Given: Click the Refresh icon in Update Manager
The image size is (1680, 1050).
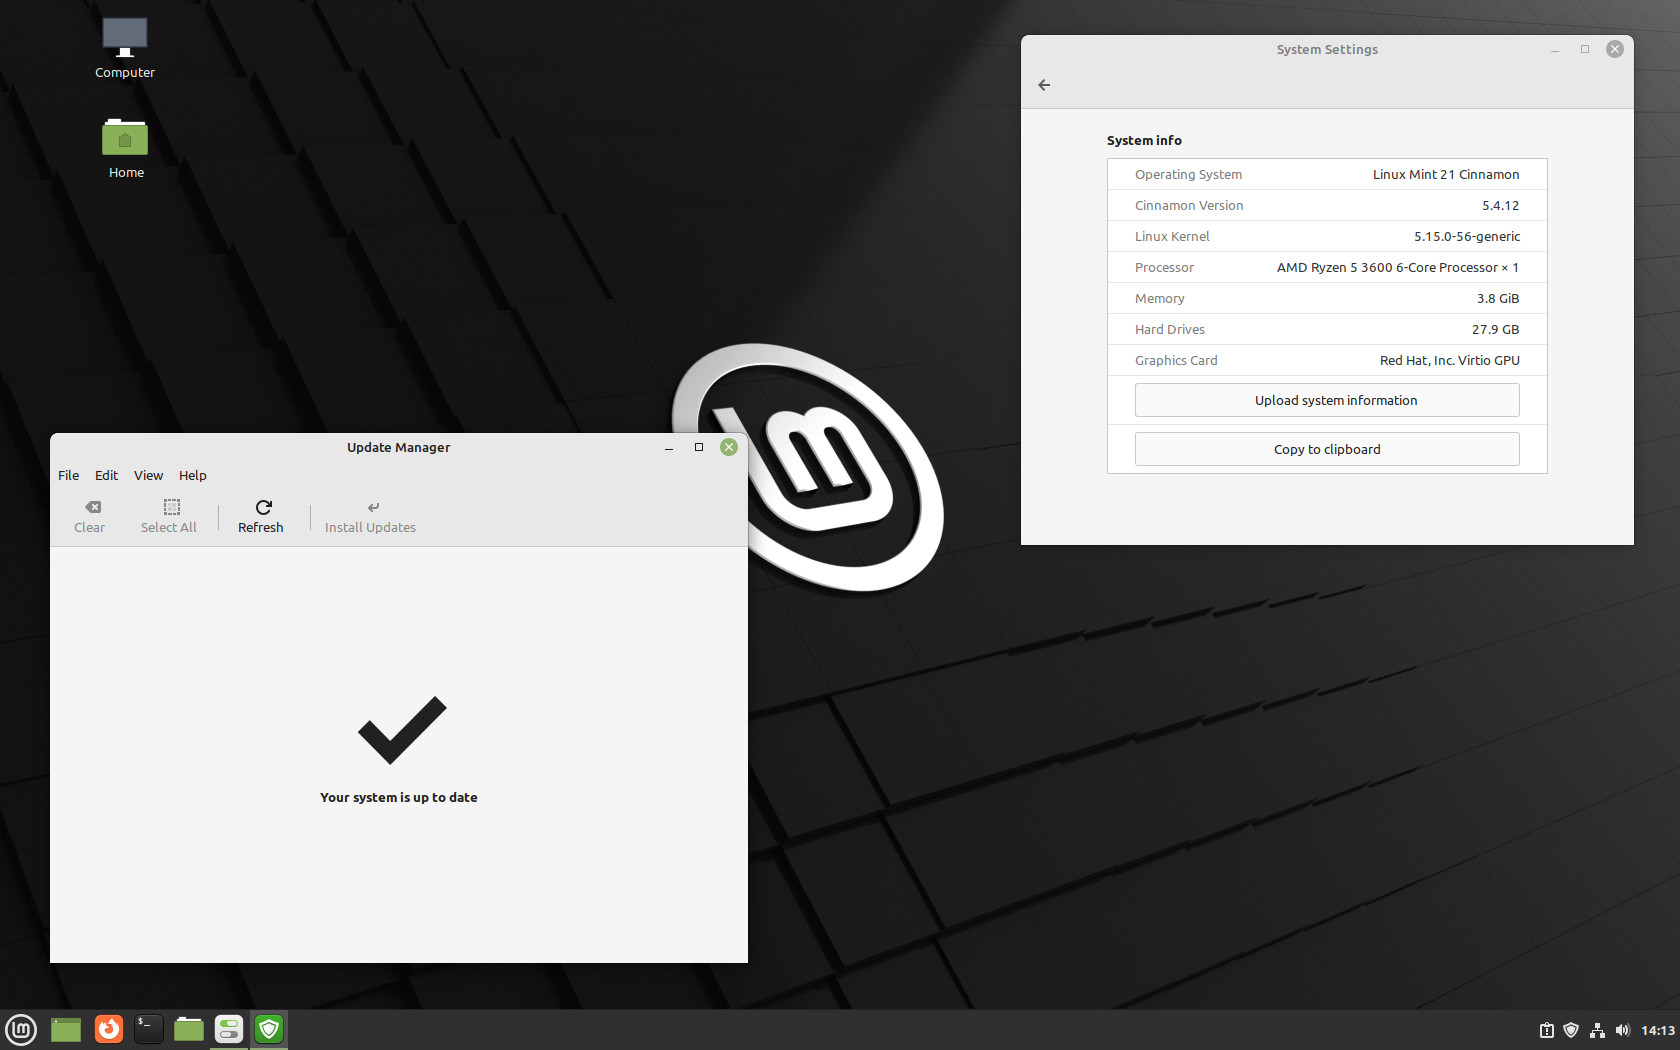Looking at the screenshot, I should 263,507.
